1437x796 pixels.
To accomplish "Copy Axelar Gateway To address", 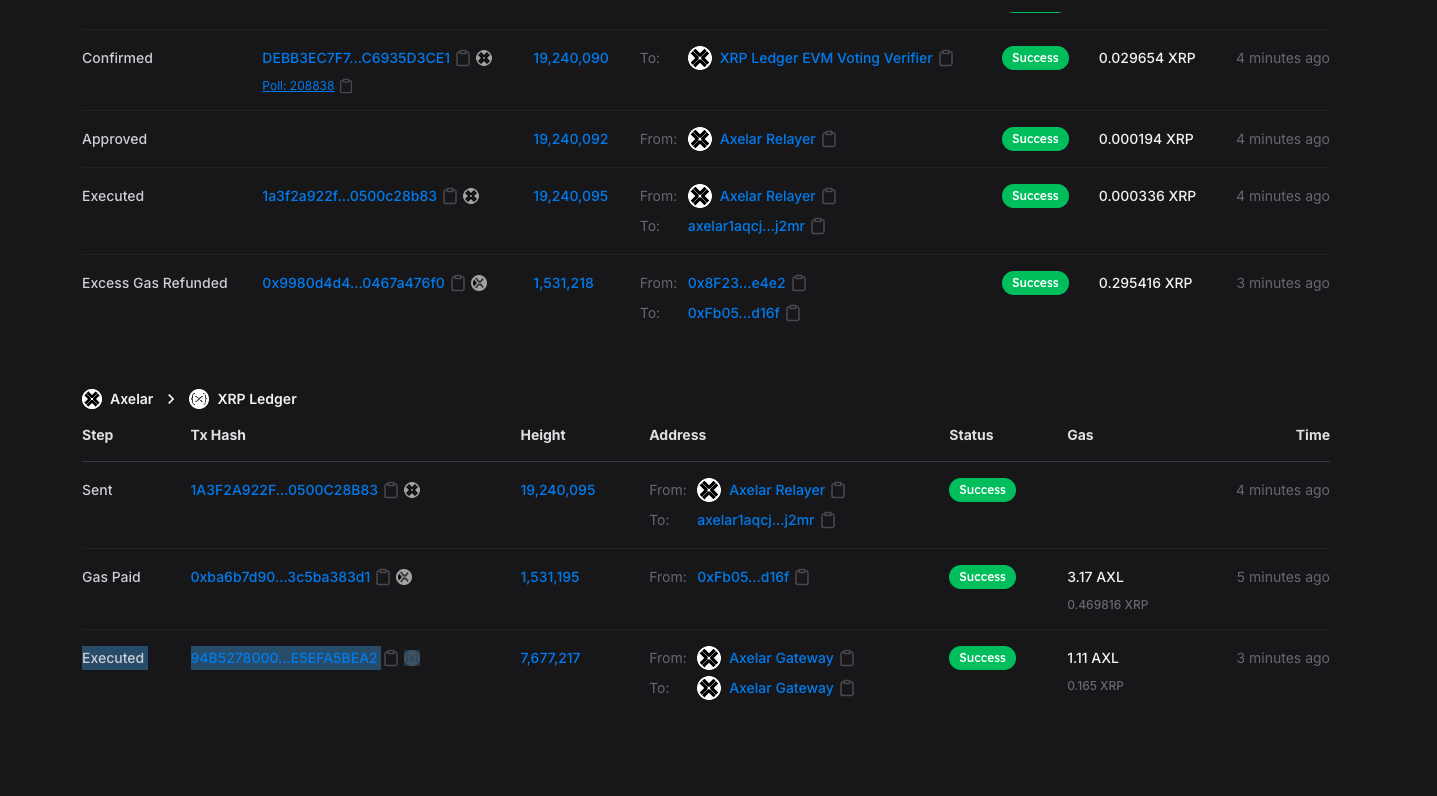I will pyautogui.click(x=847, y=688).
